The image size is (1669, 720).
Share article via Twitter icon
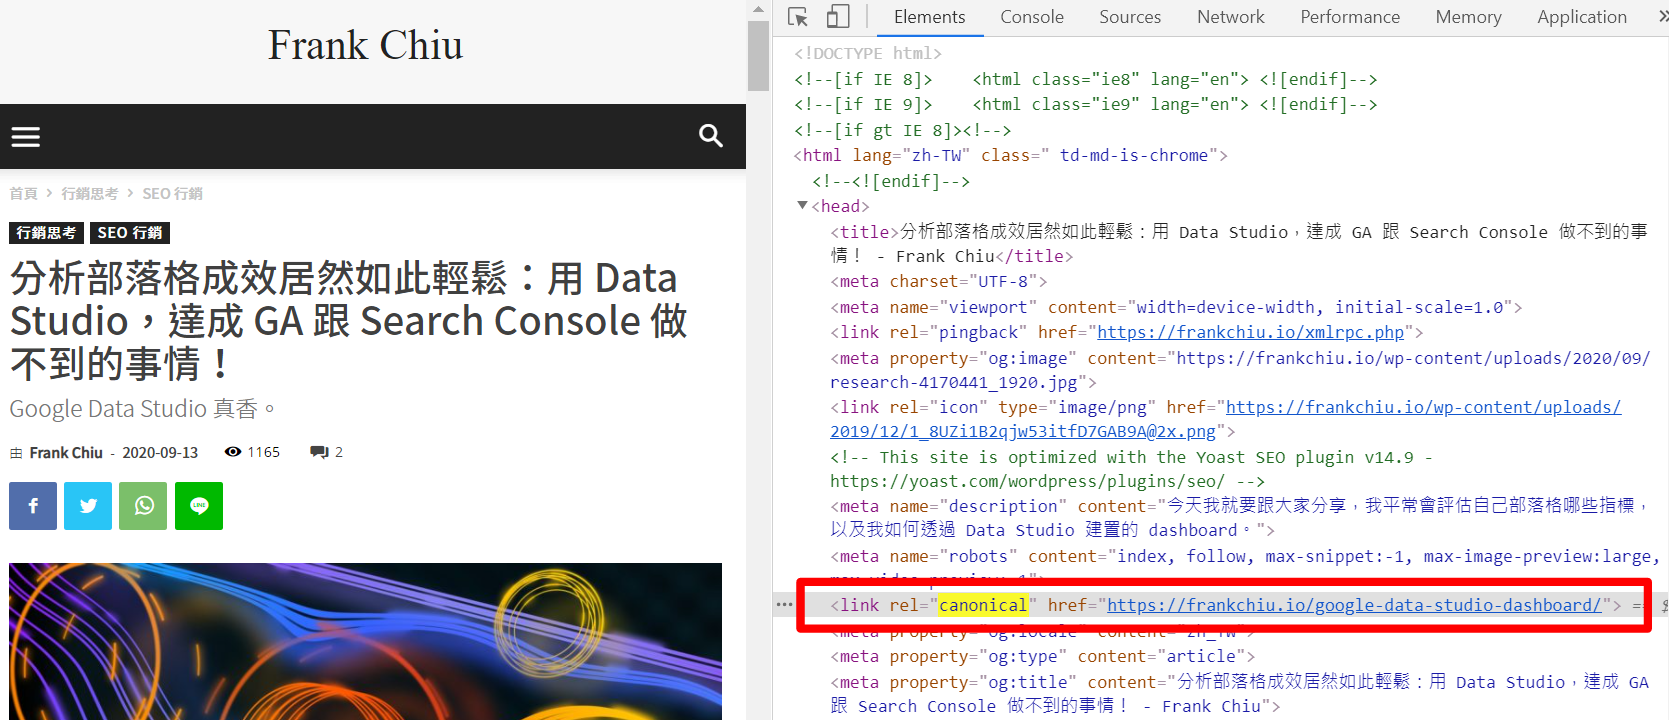click(x=88, y=506)
